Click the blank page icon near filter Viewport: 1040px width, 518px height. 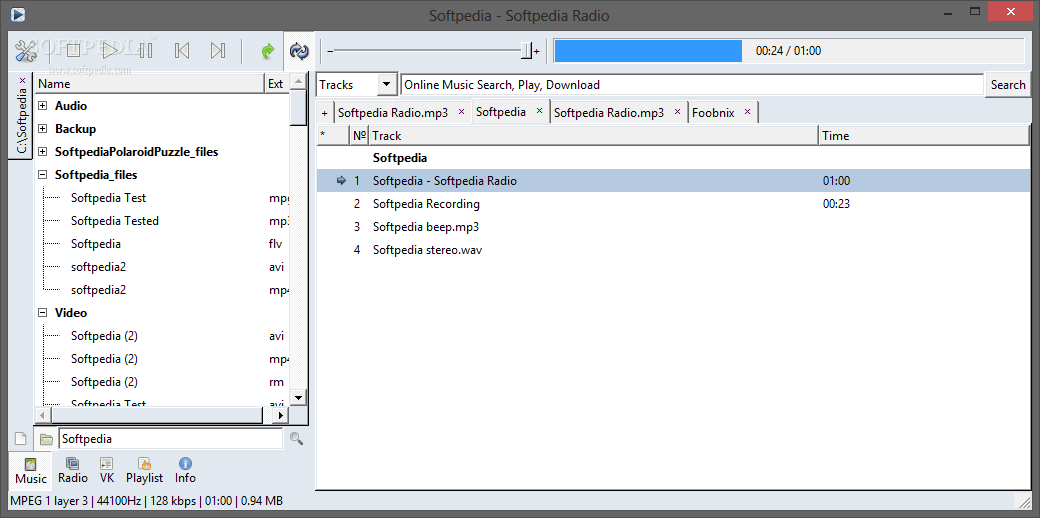point(21,439)
